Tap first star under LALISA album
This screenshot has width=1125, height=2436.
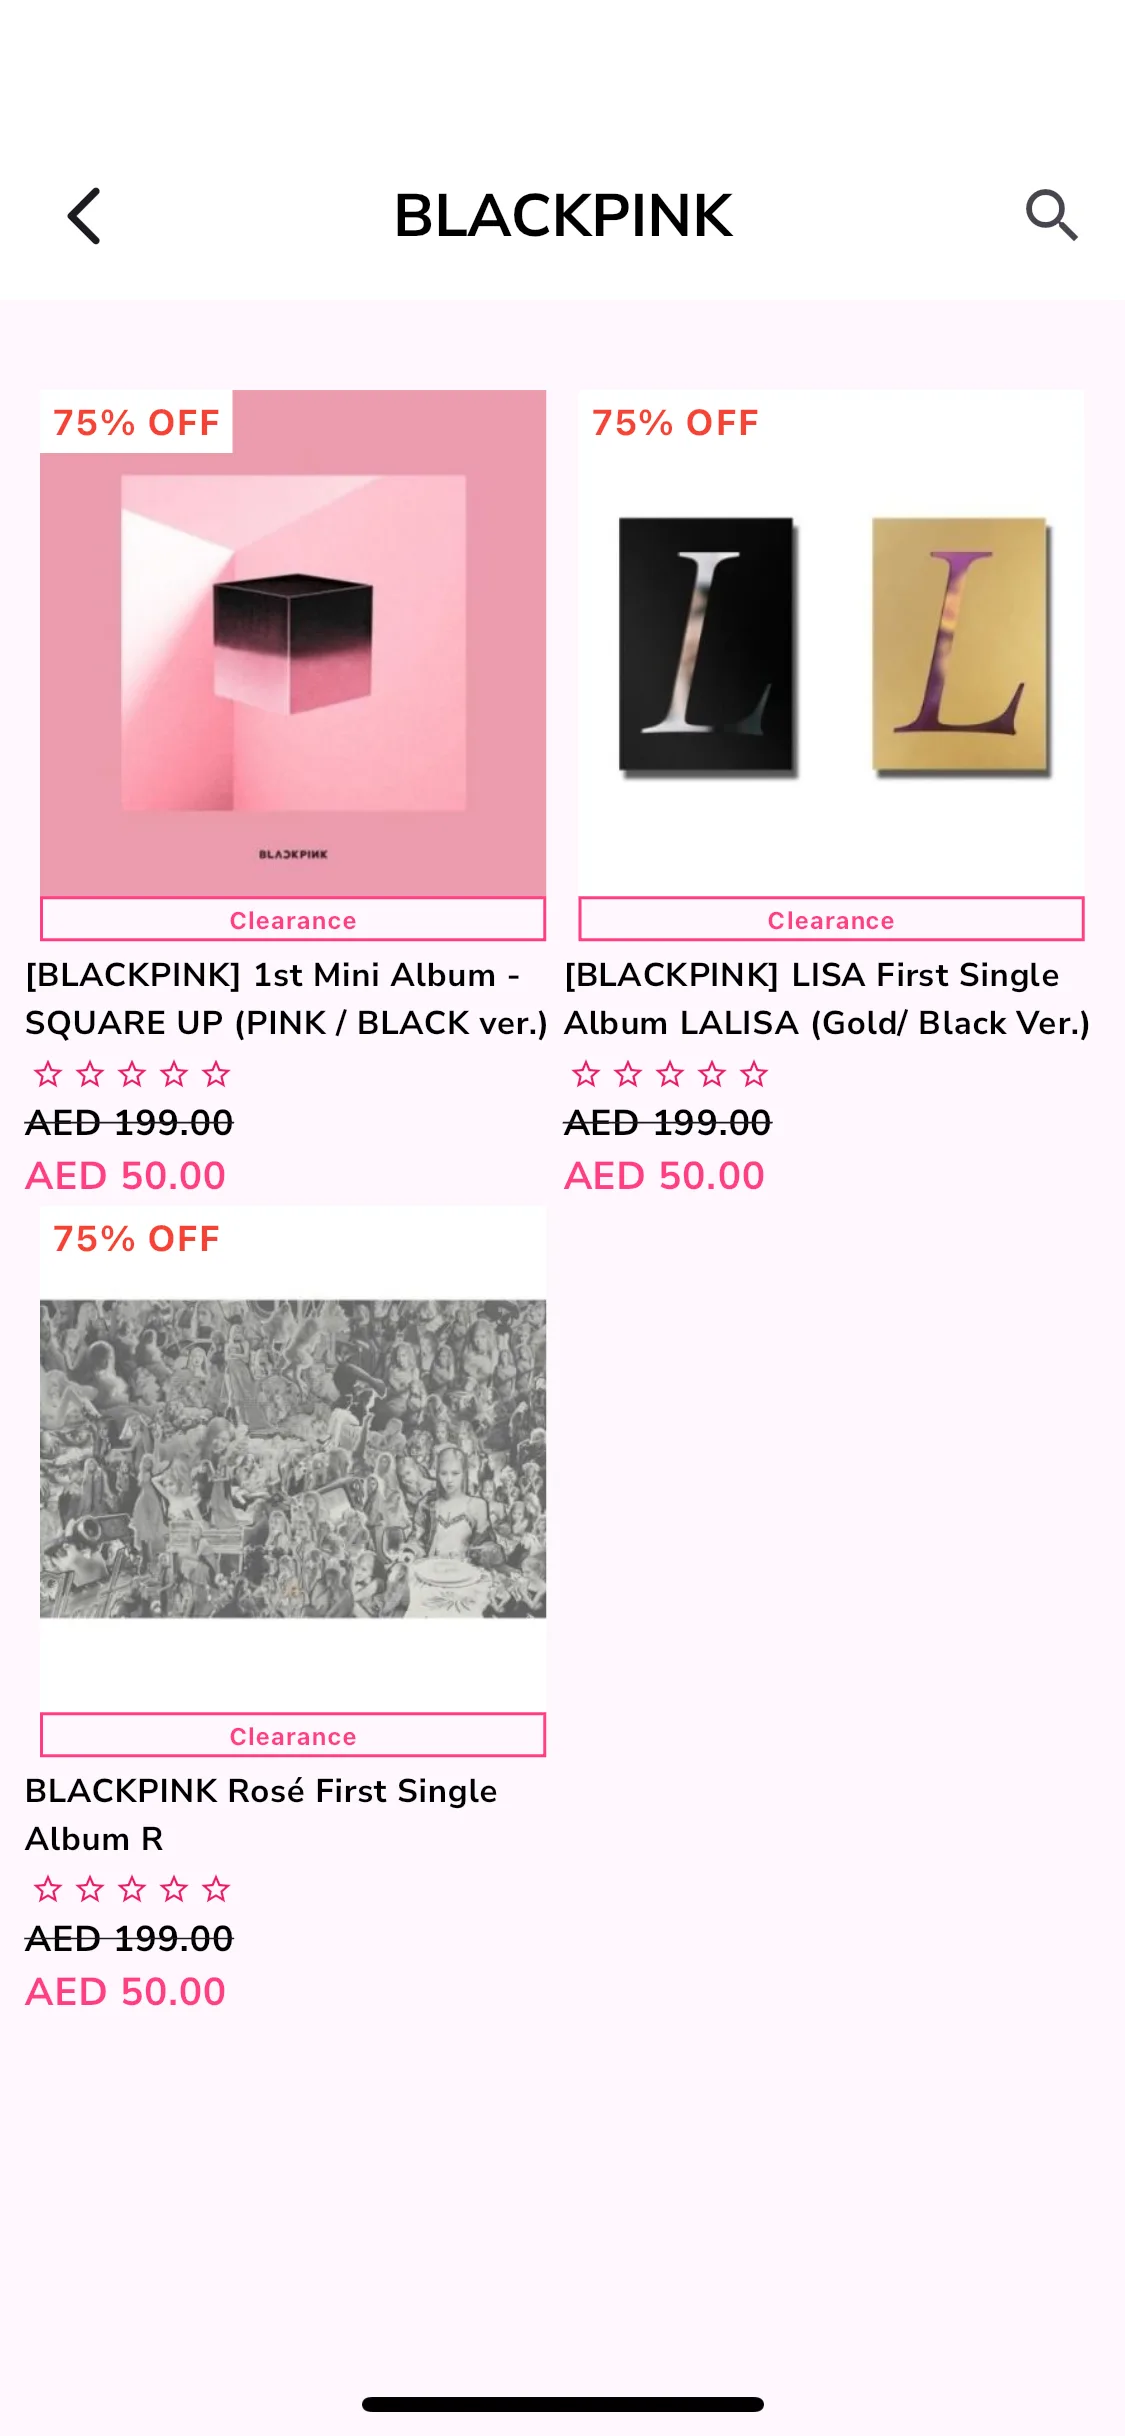[586, 1075]
